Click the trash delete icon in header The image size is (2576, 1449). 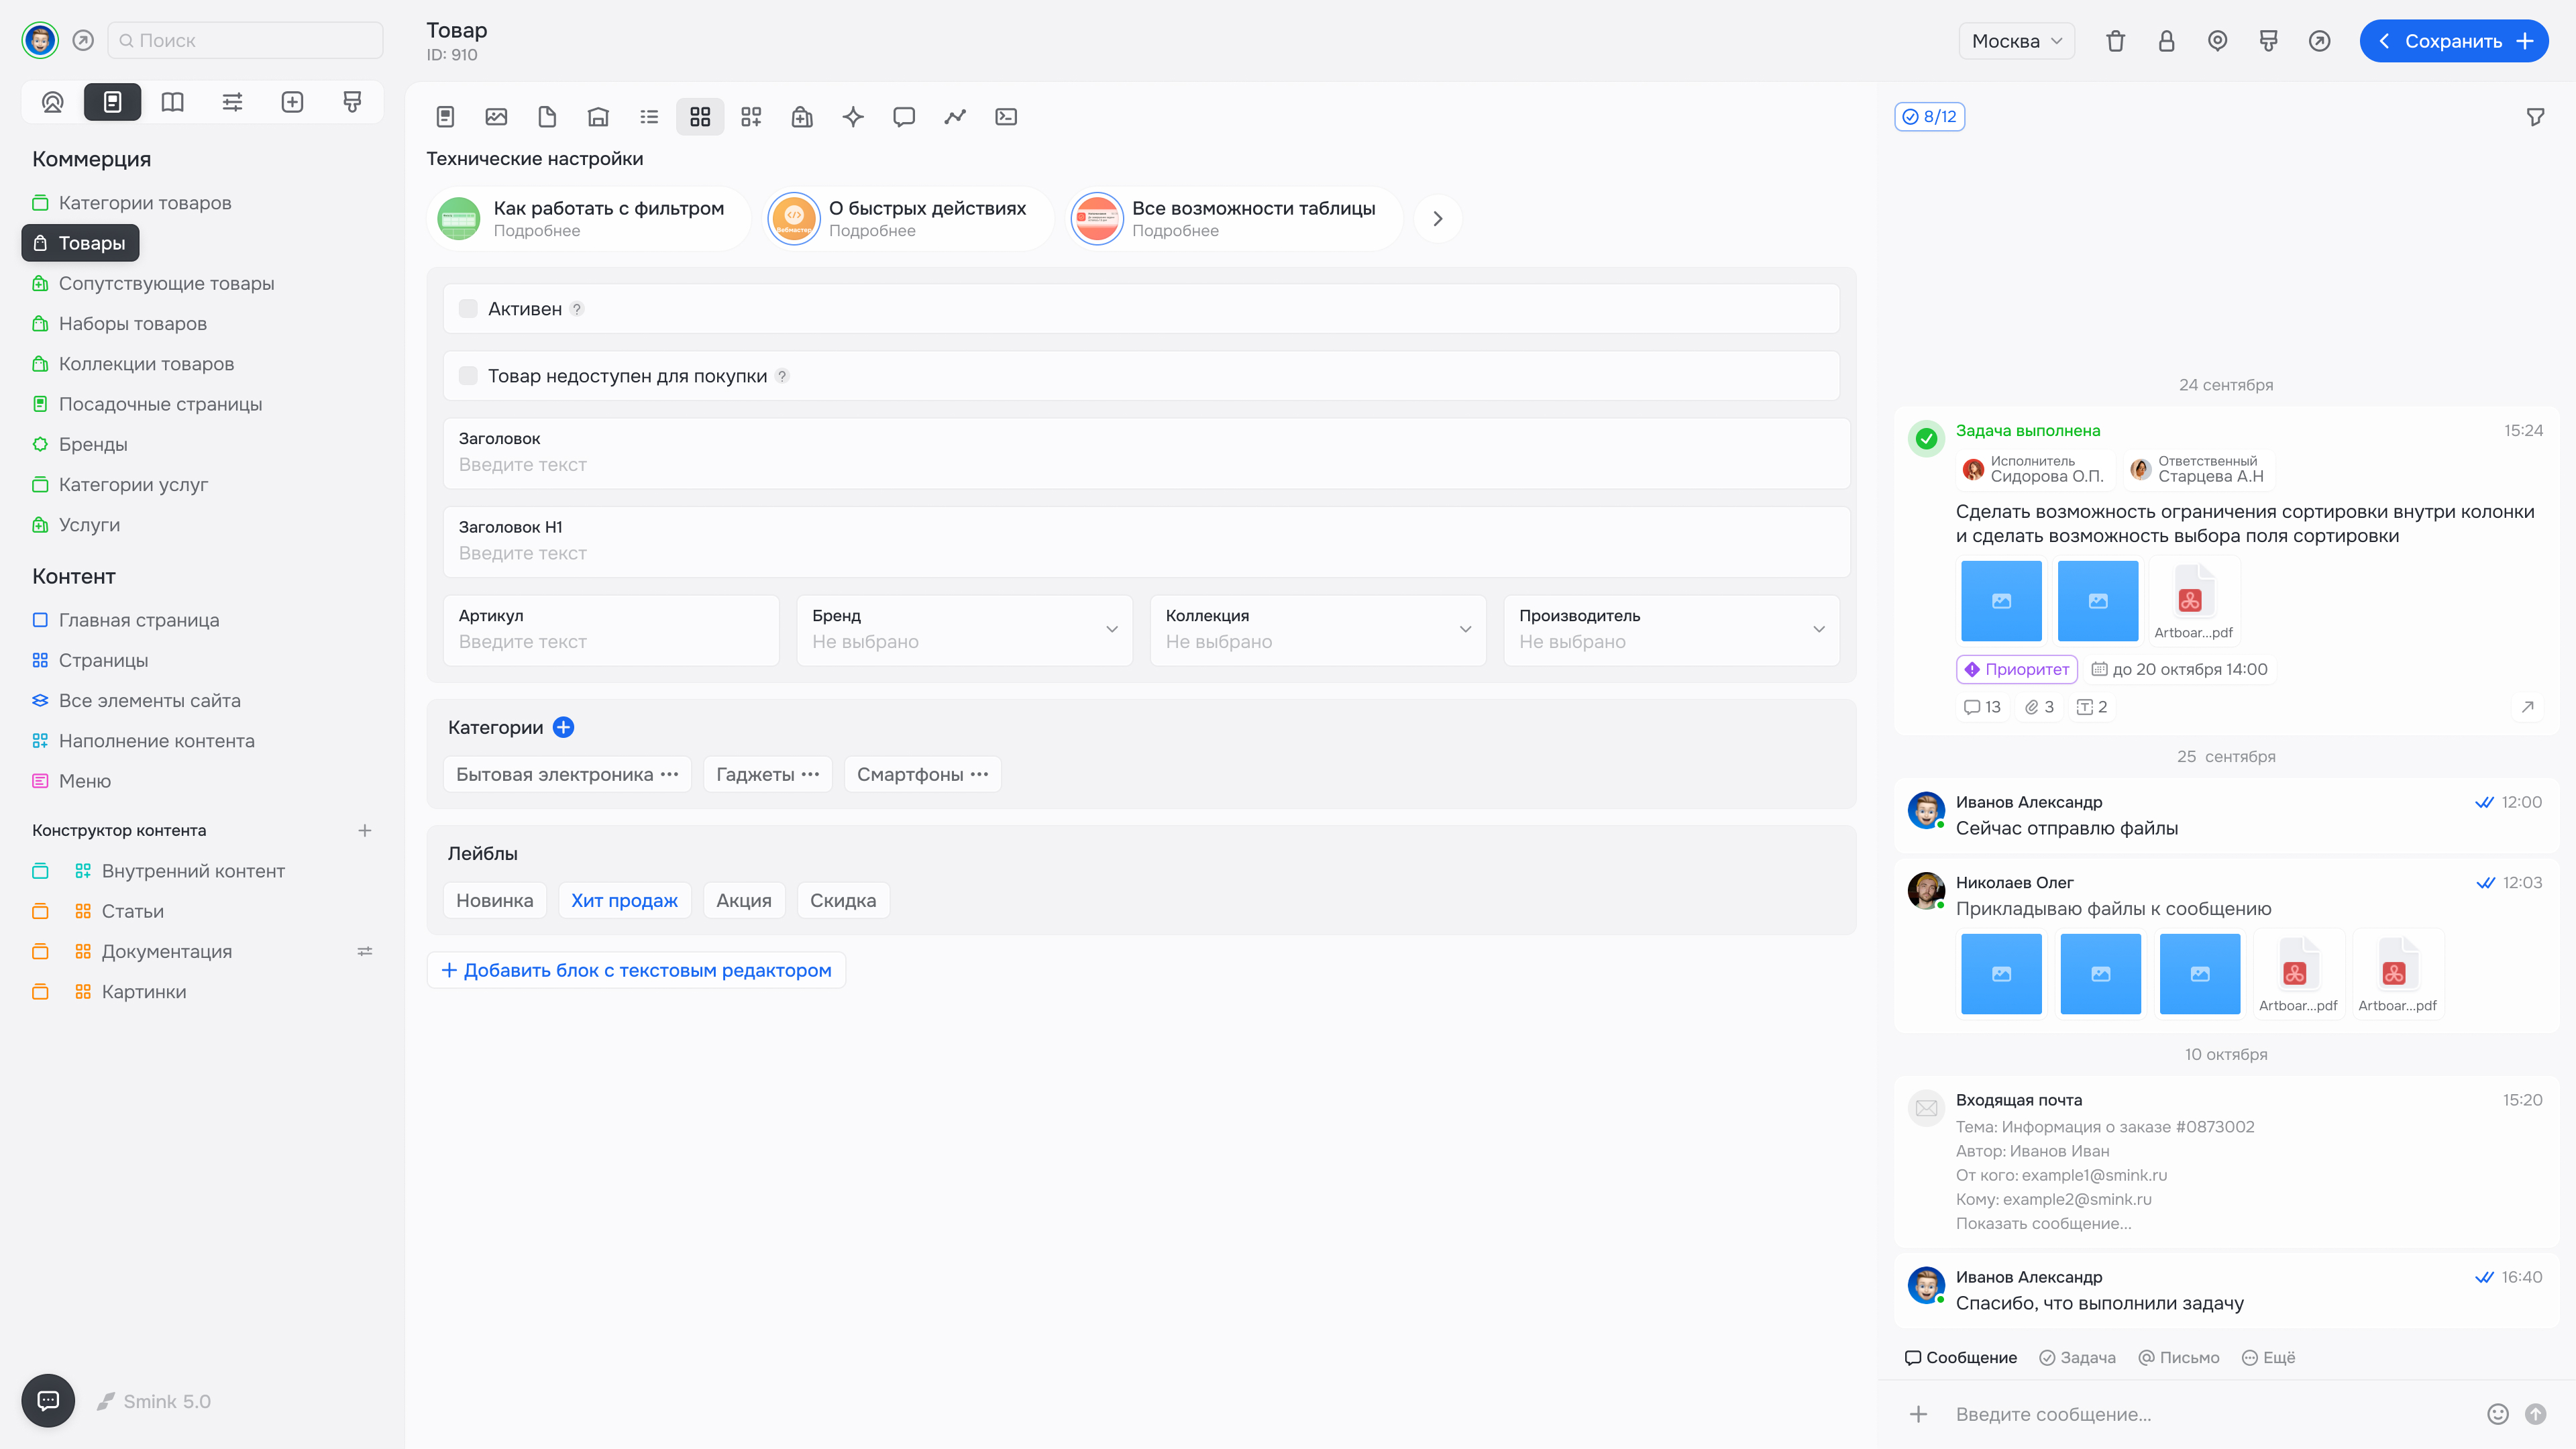pyautogui.click(x=2115, y=41)
